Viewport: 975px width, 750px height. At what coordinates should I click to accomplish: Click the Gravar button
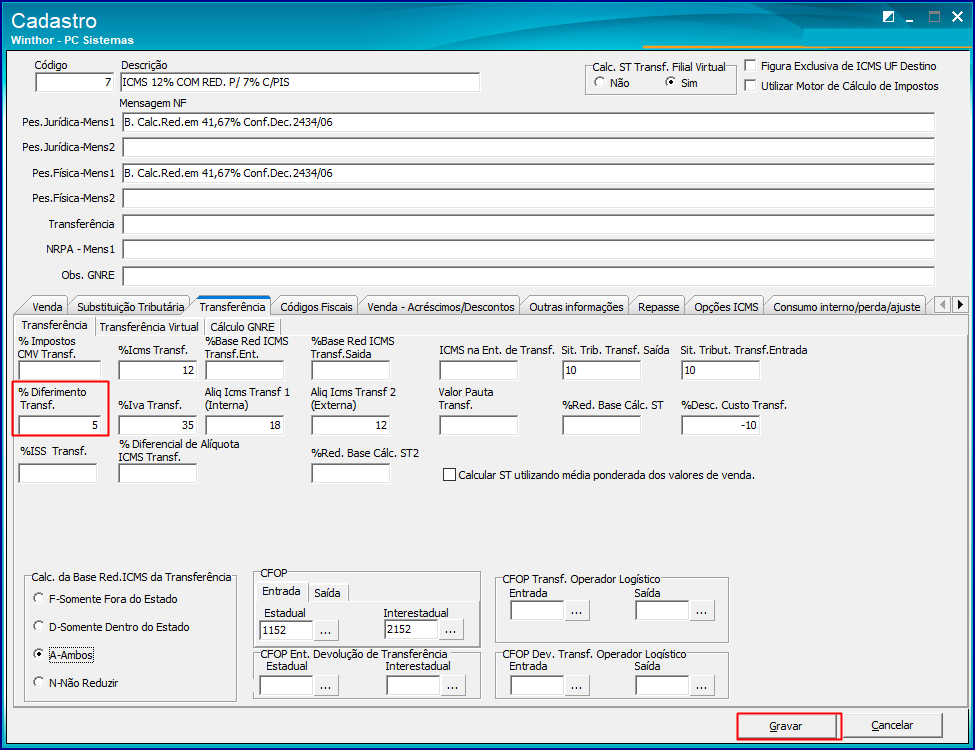pos(786,726)
